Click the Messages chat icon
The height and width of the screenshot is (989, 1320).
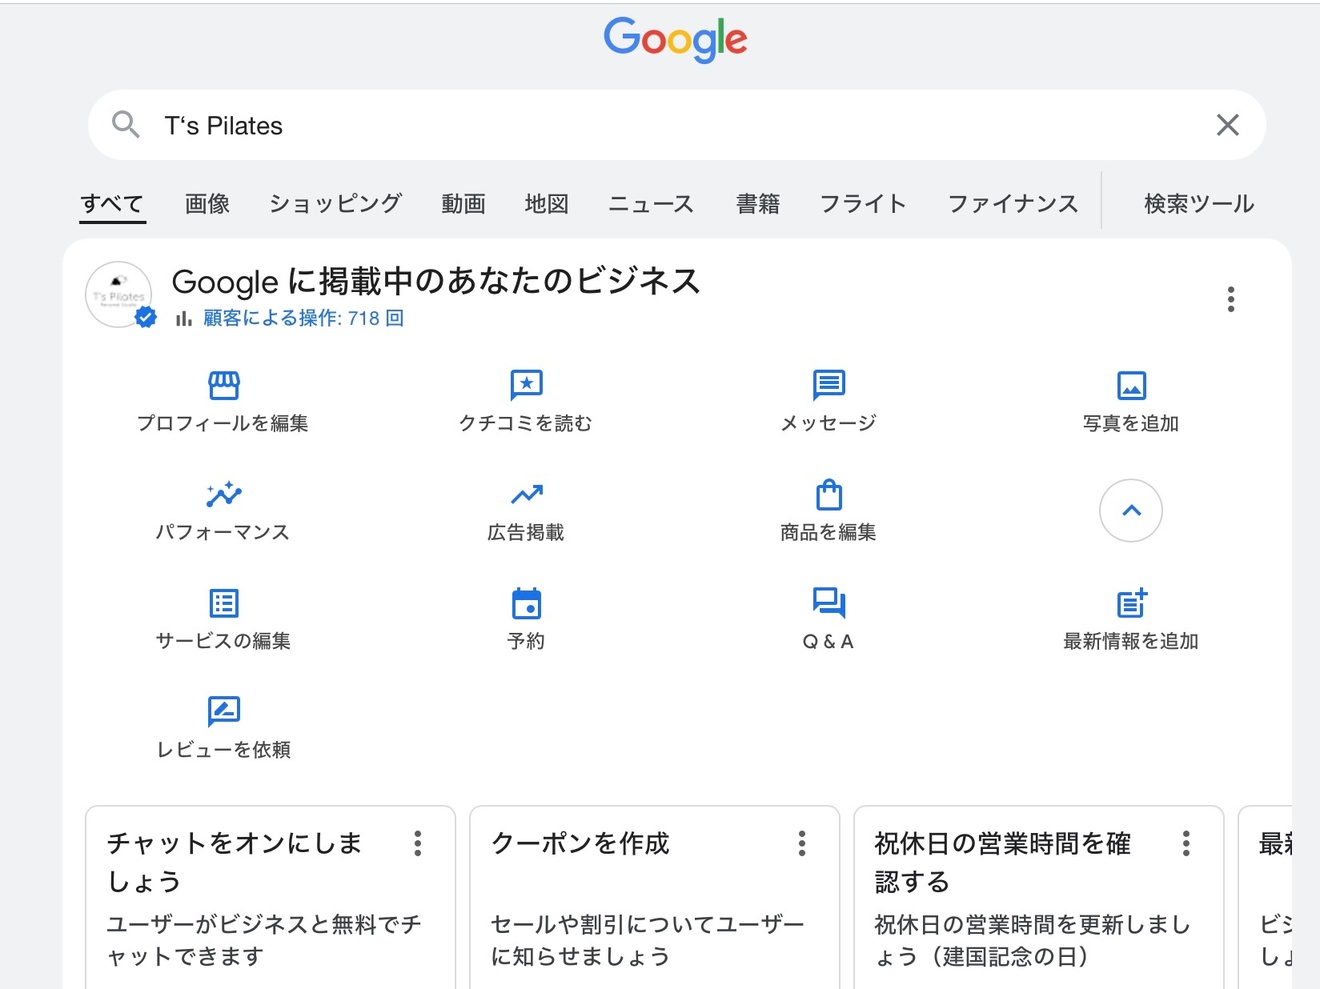828,385
